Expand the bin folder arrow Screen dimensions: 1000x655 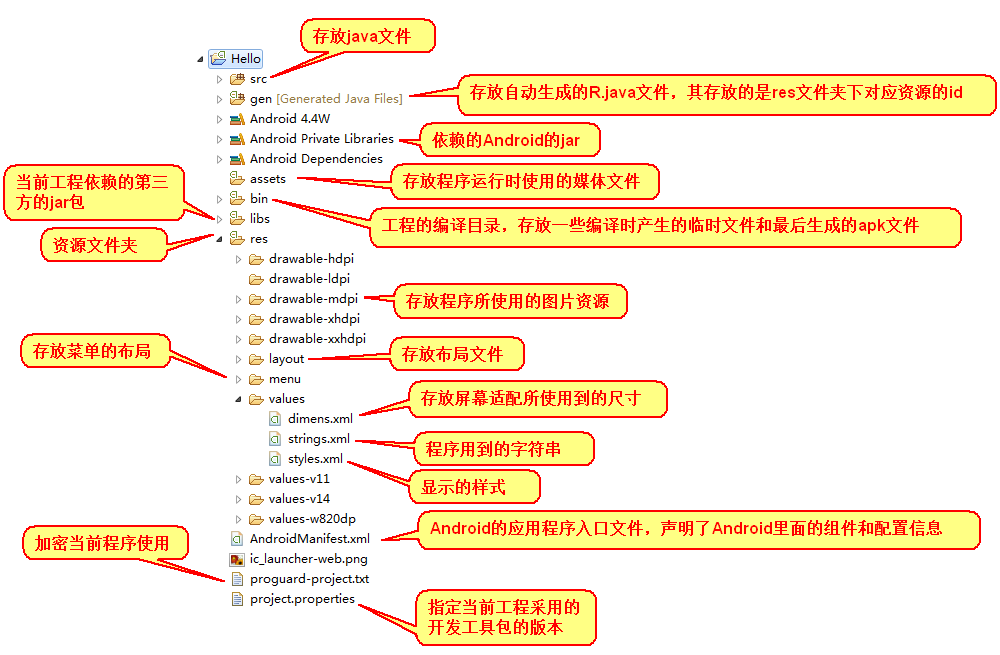219,199
